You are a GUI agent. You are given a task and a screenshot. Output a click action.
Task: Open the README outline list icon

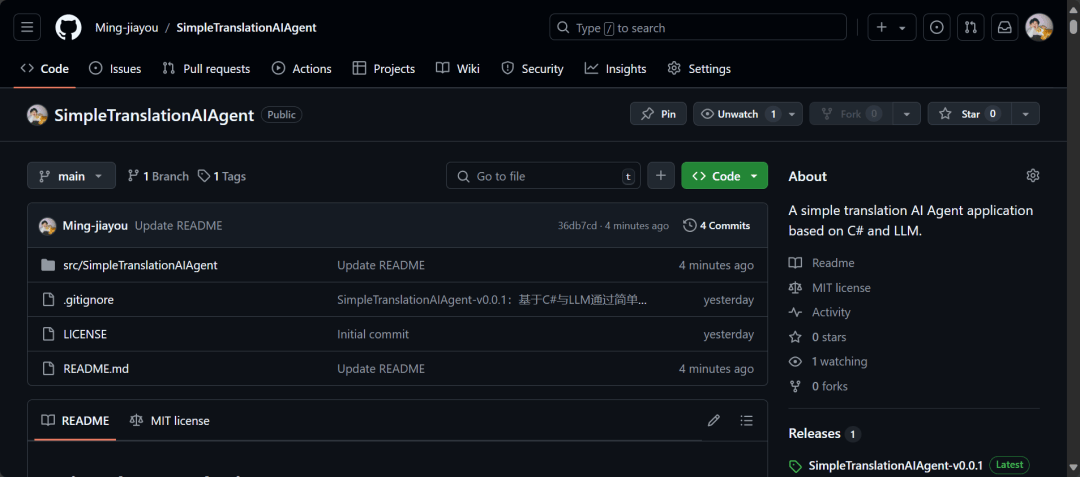click(x=746, y=420)
